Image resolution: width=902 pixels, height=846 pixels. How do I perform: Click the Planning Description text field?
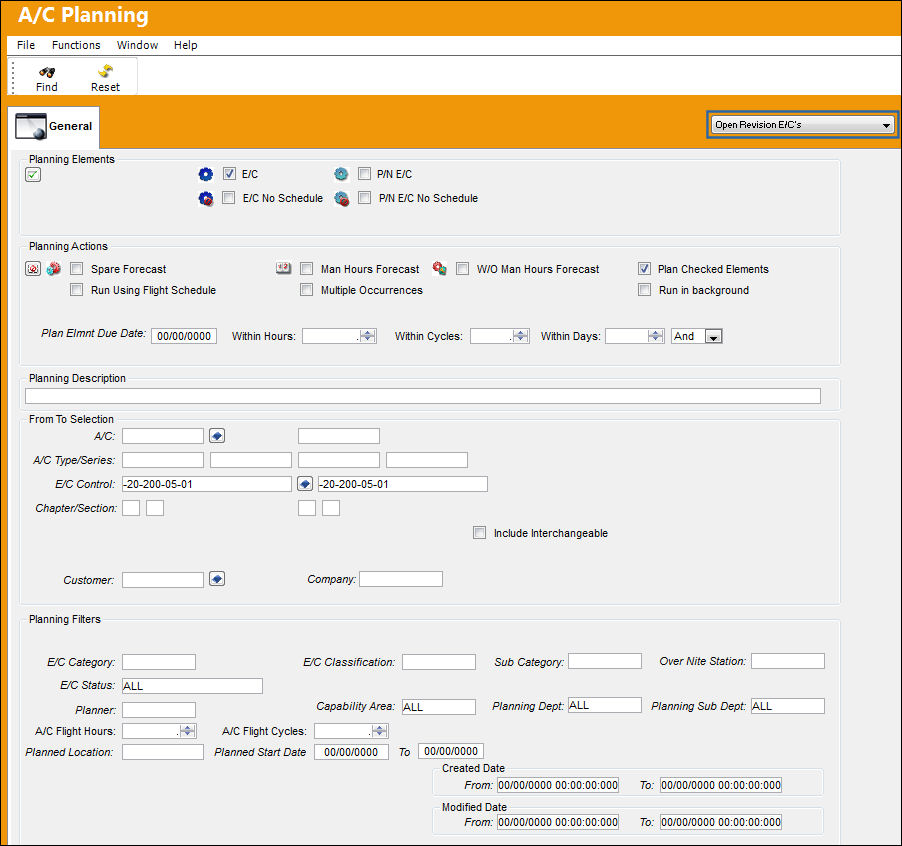(423, 396)
